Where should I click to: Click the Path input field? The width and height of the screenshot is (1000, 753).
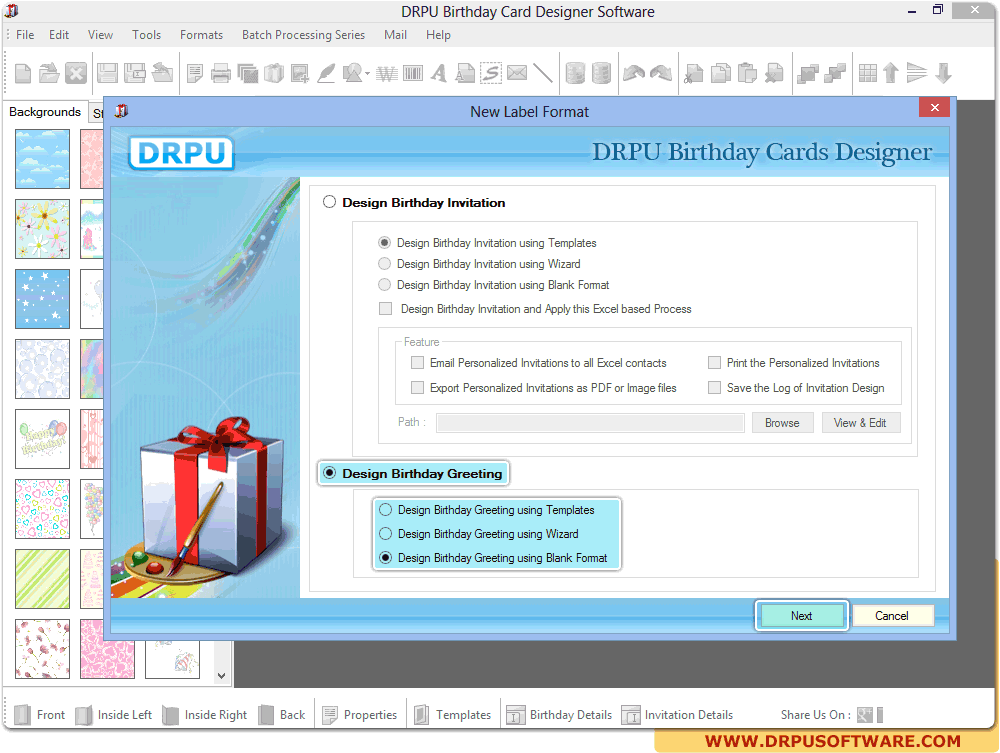click(x=590, y=423)
